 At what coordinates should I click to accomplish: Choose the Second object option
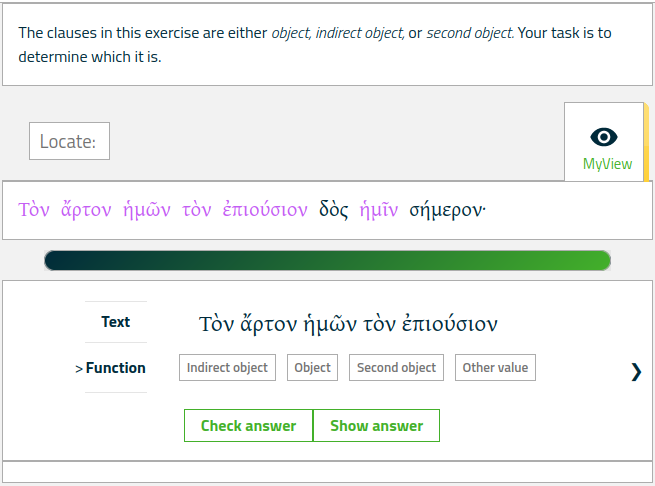click(396, 368)
